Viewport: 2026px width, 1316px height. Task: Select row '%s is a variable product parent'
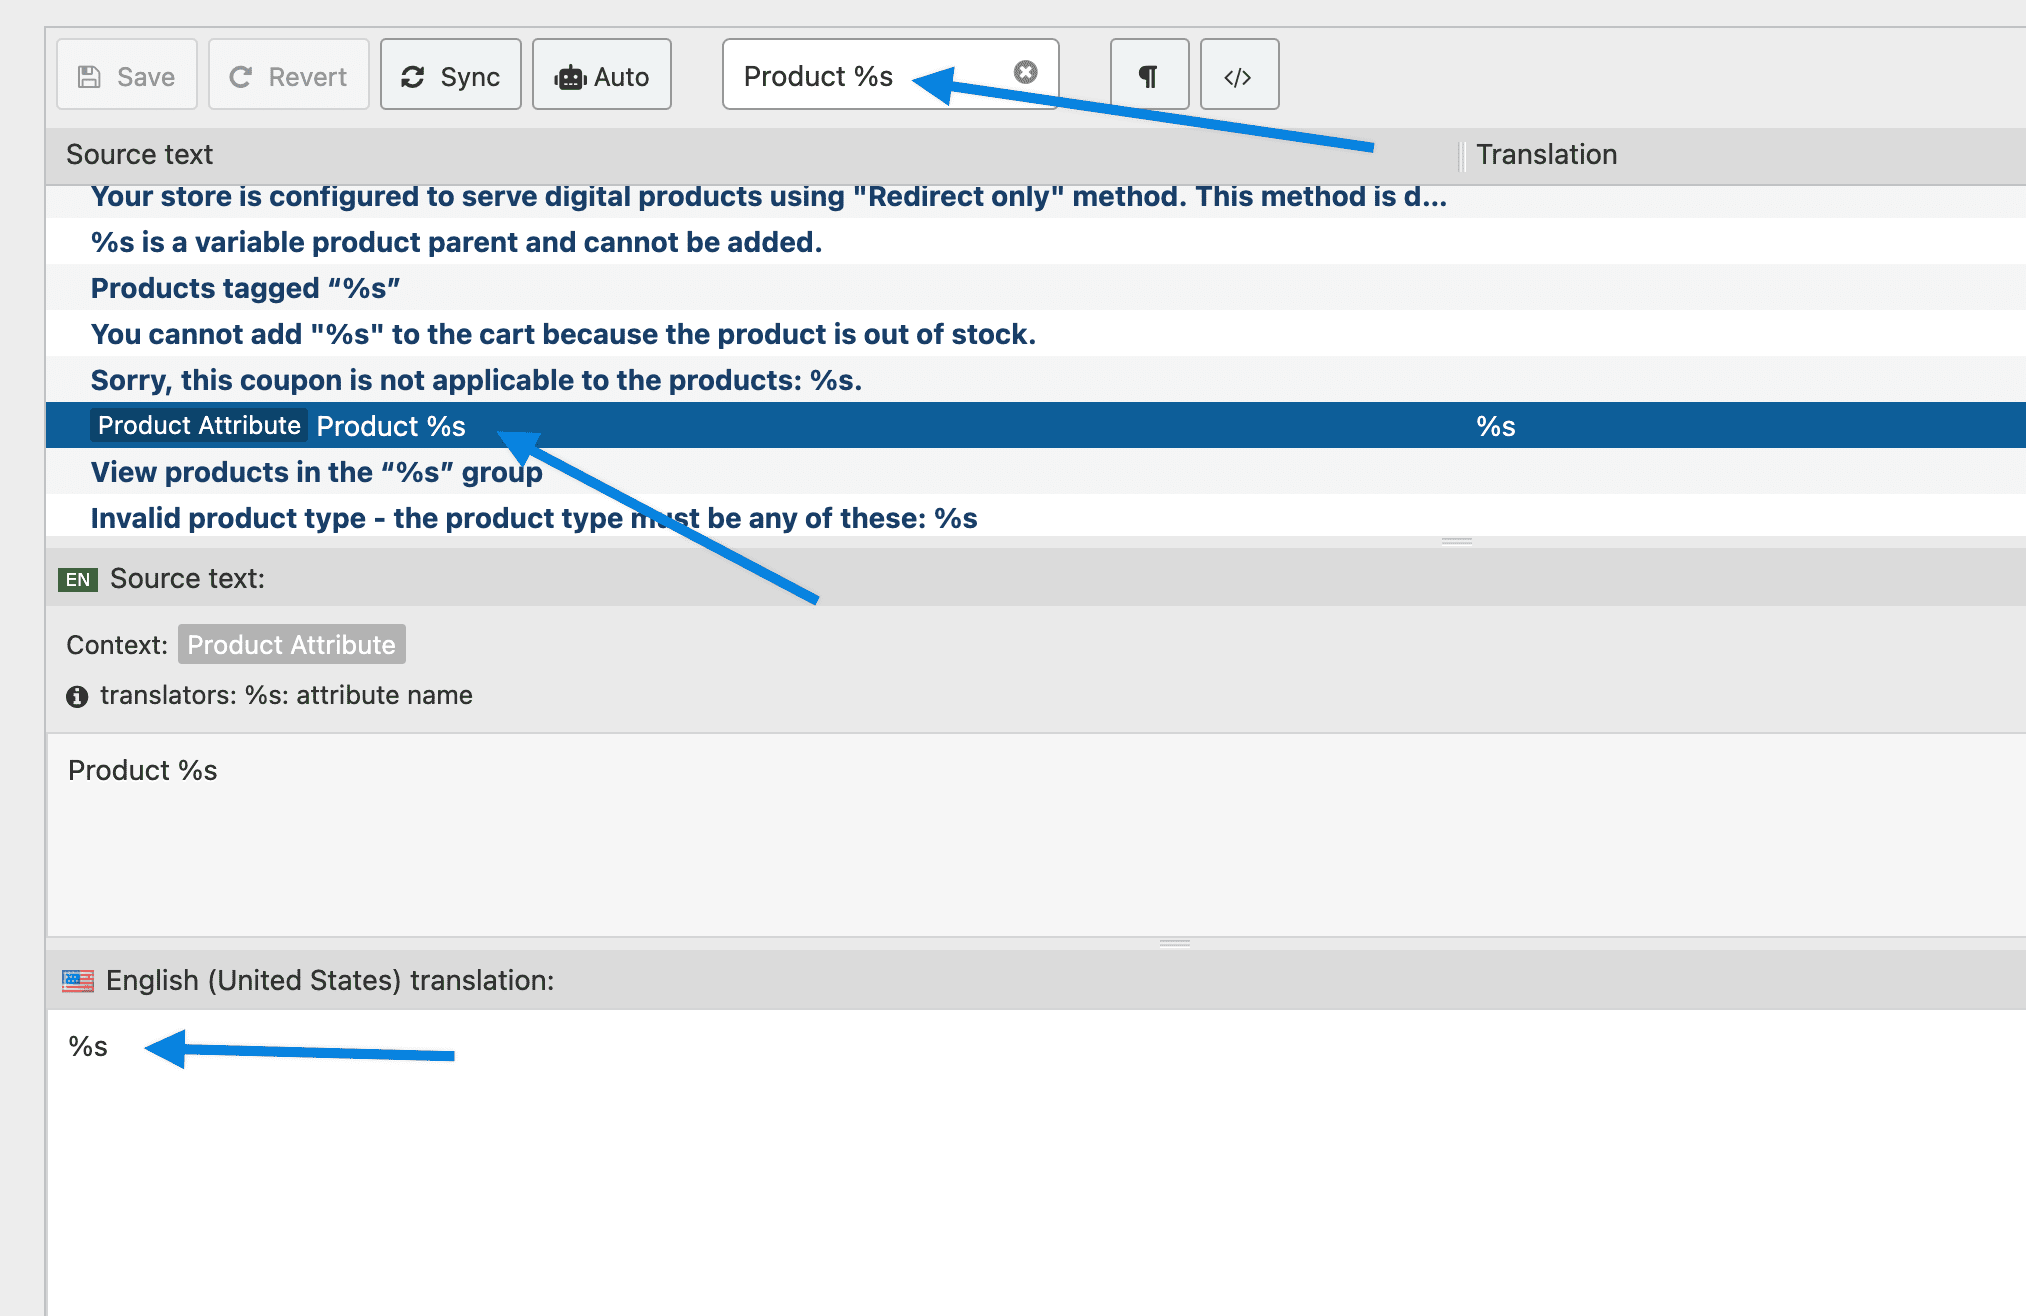pyautogui.click(x=1036, y=242)
